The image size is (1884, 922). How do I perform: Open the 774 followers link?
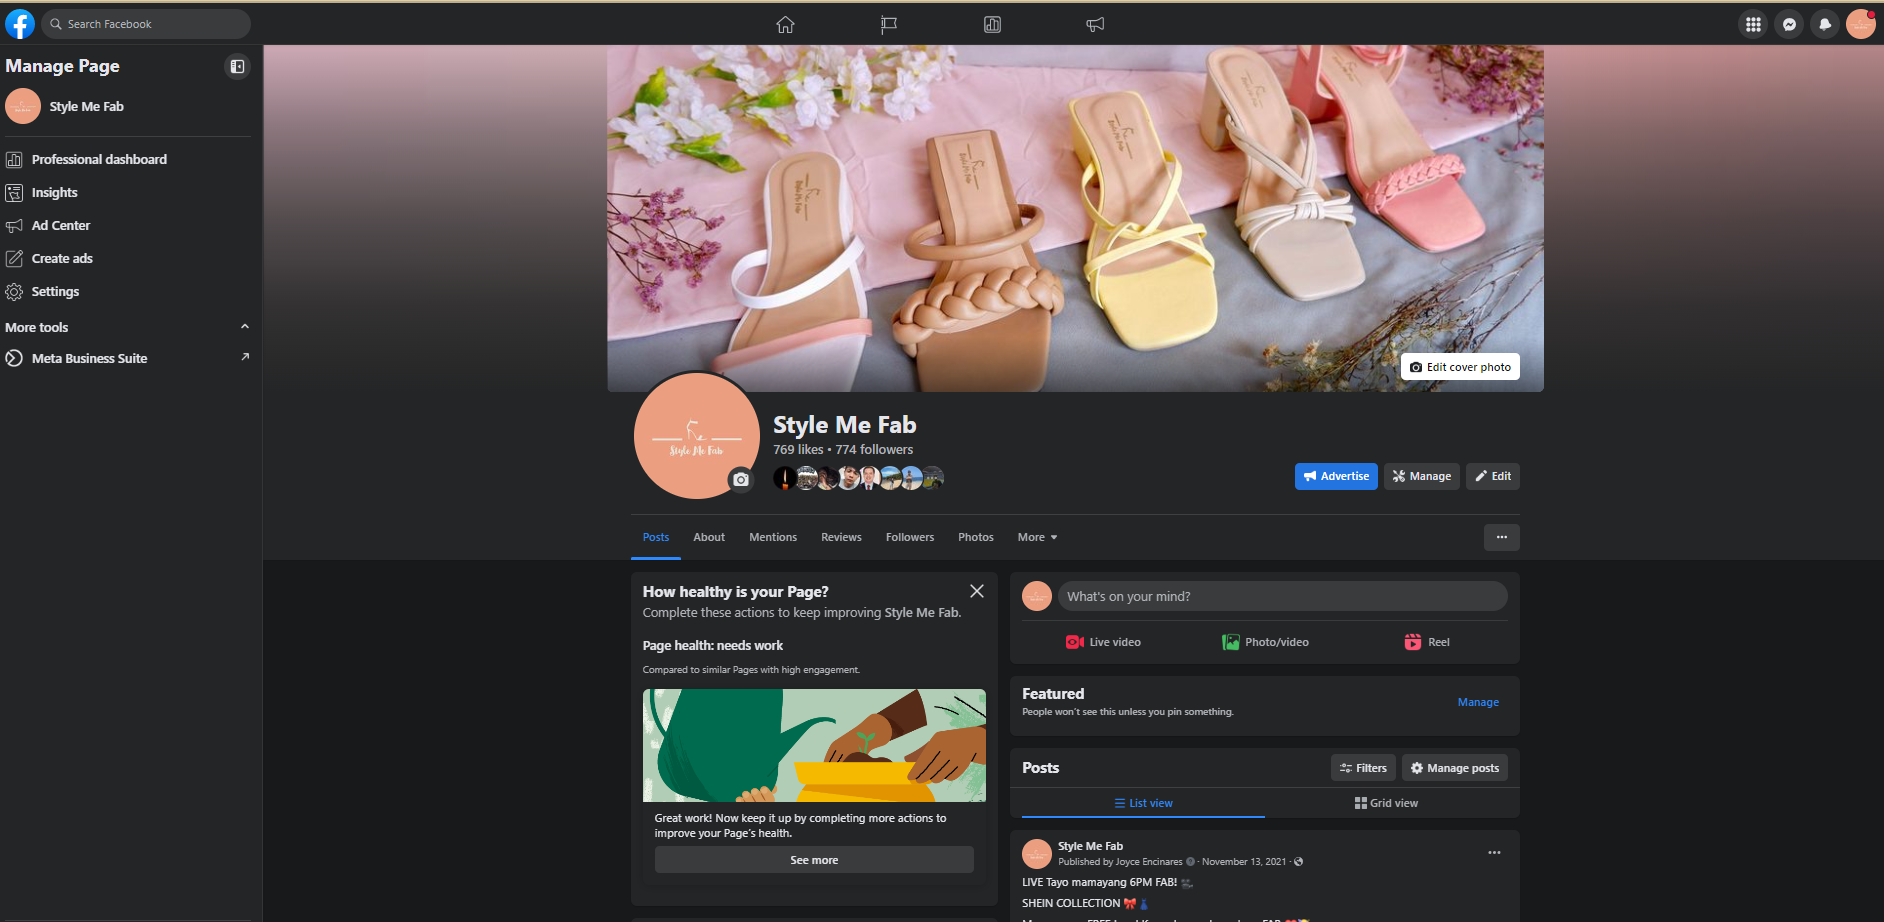(x=874, y=450)
